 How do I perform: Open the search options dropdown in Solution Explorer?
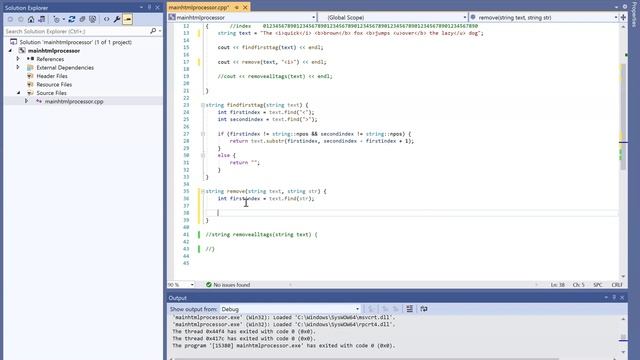coord(160,31)
